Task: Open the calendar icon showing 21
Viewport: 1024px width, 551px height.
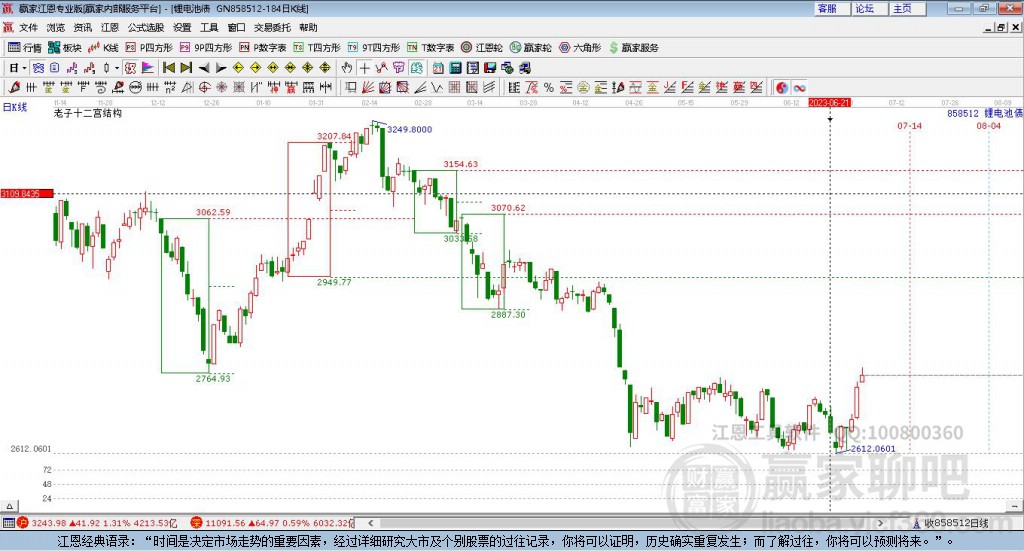Action: point(438,68)
